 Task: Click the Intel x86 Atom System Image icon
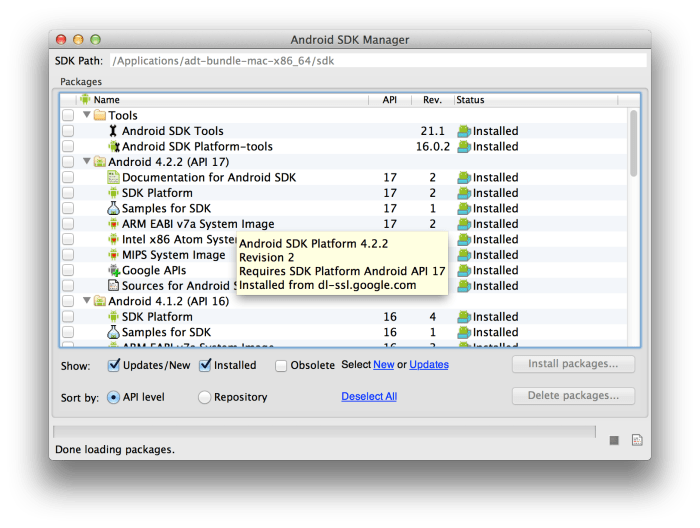113,239
